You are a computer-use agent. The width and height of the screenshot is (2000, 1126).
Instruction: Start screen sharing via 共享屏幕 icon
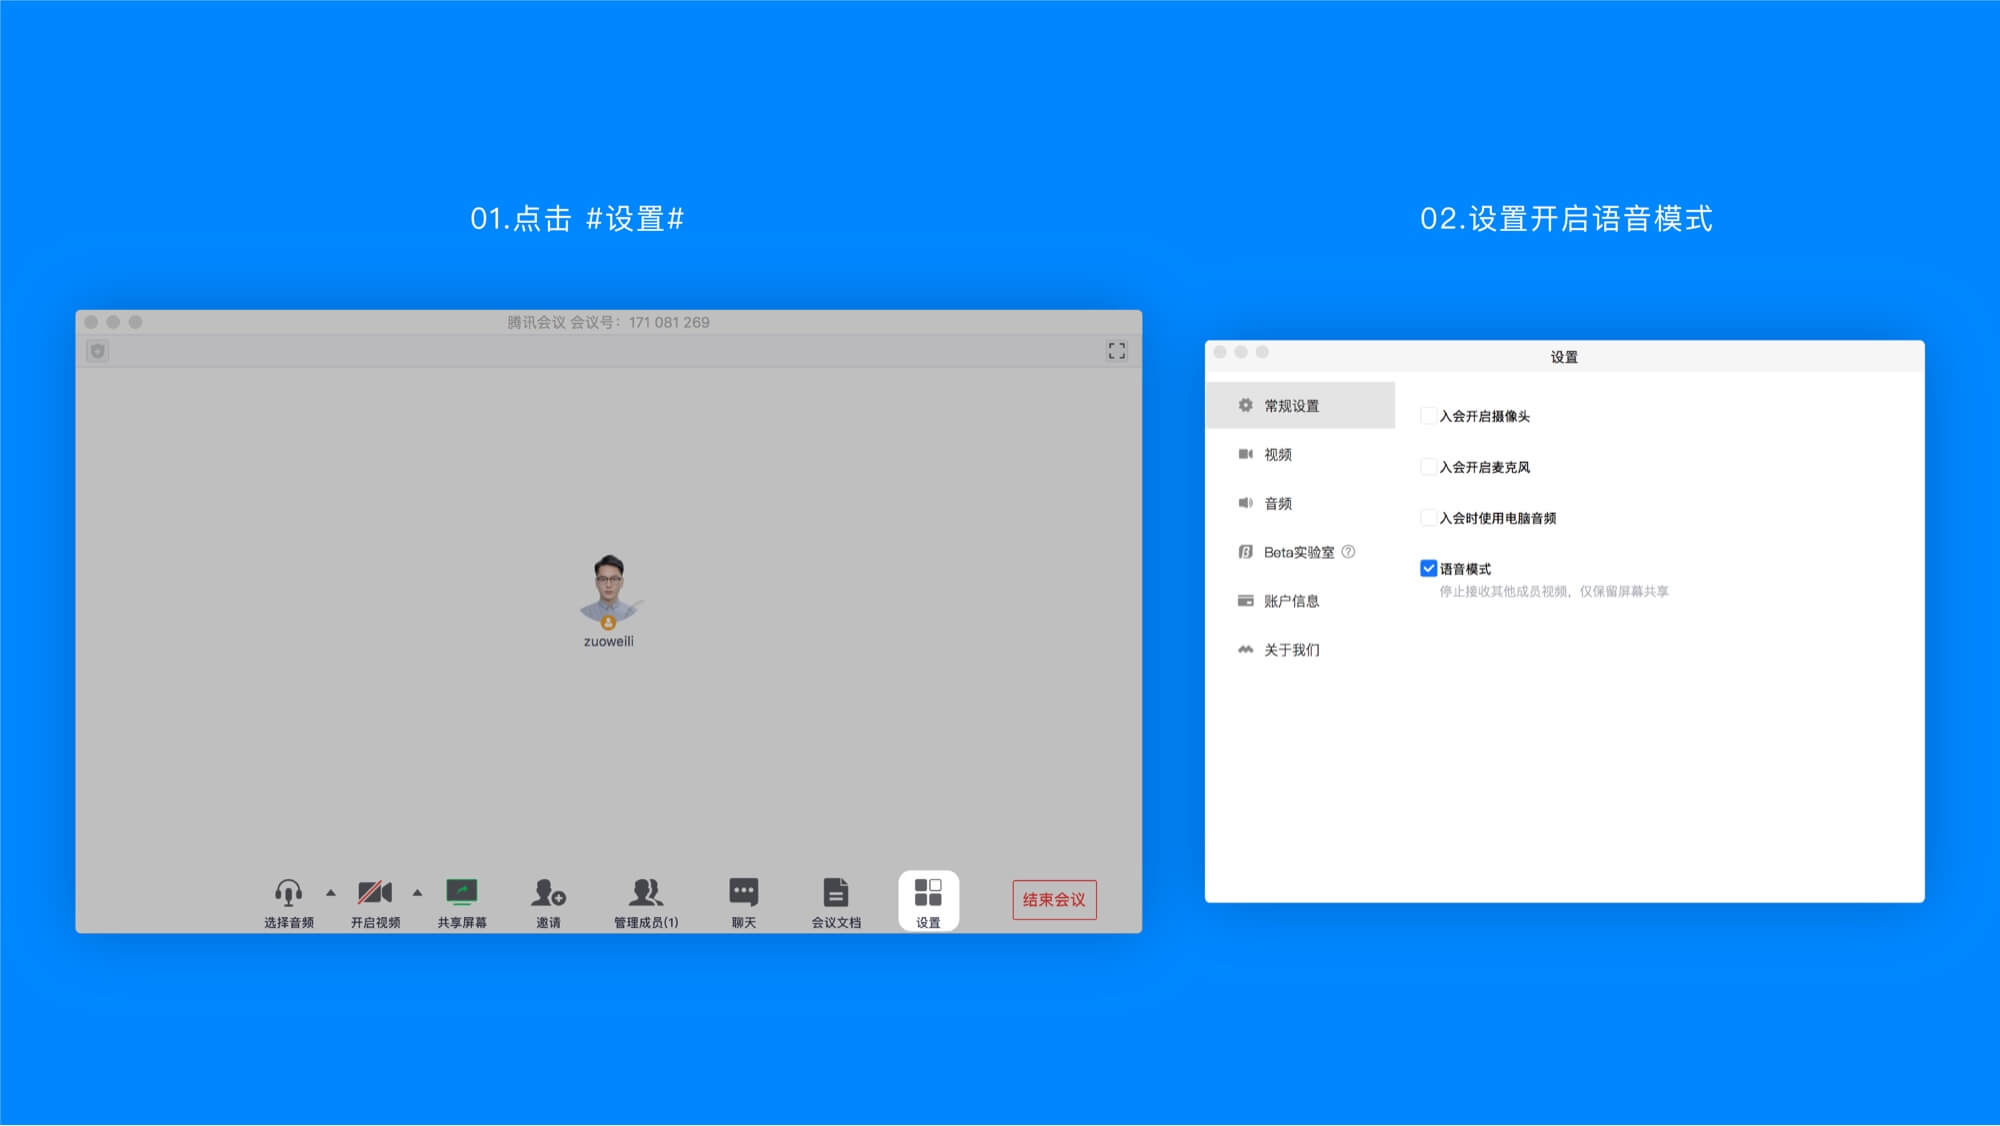pos(461,890)
